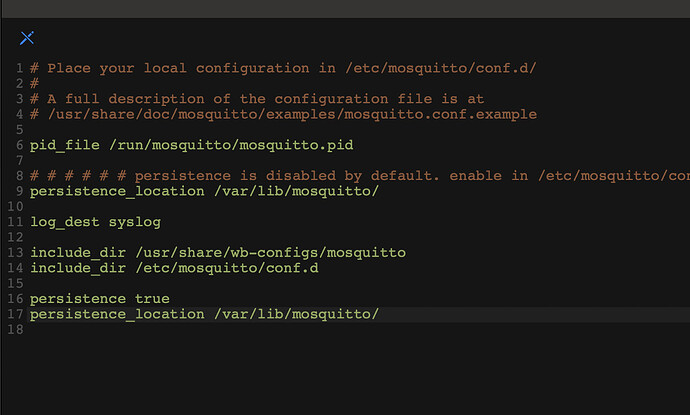The height and width of the screenshot is (415, 690).
Task: Click highlighted persistence_location on line 17
Action: pos(117,314)
